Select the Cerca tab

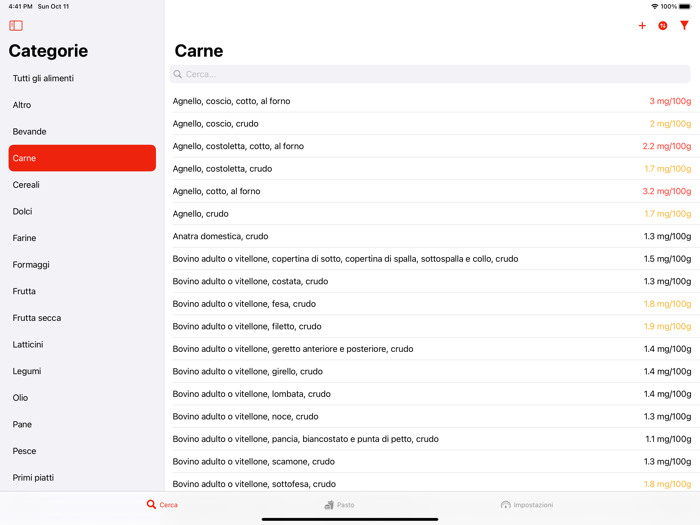tap(162, 504)
